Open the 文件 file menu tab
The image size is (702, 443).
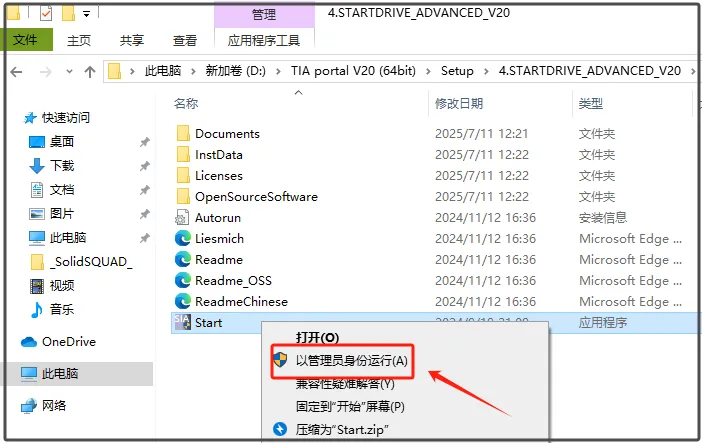[25, 40]
